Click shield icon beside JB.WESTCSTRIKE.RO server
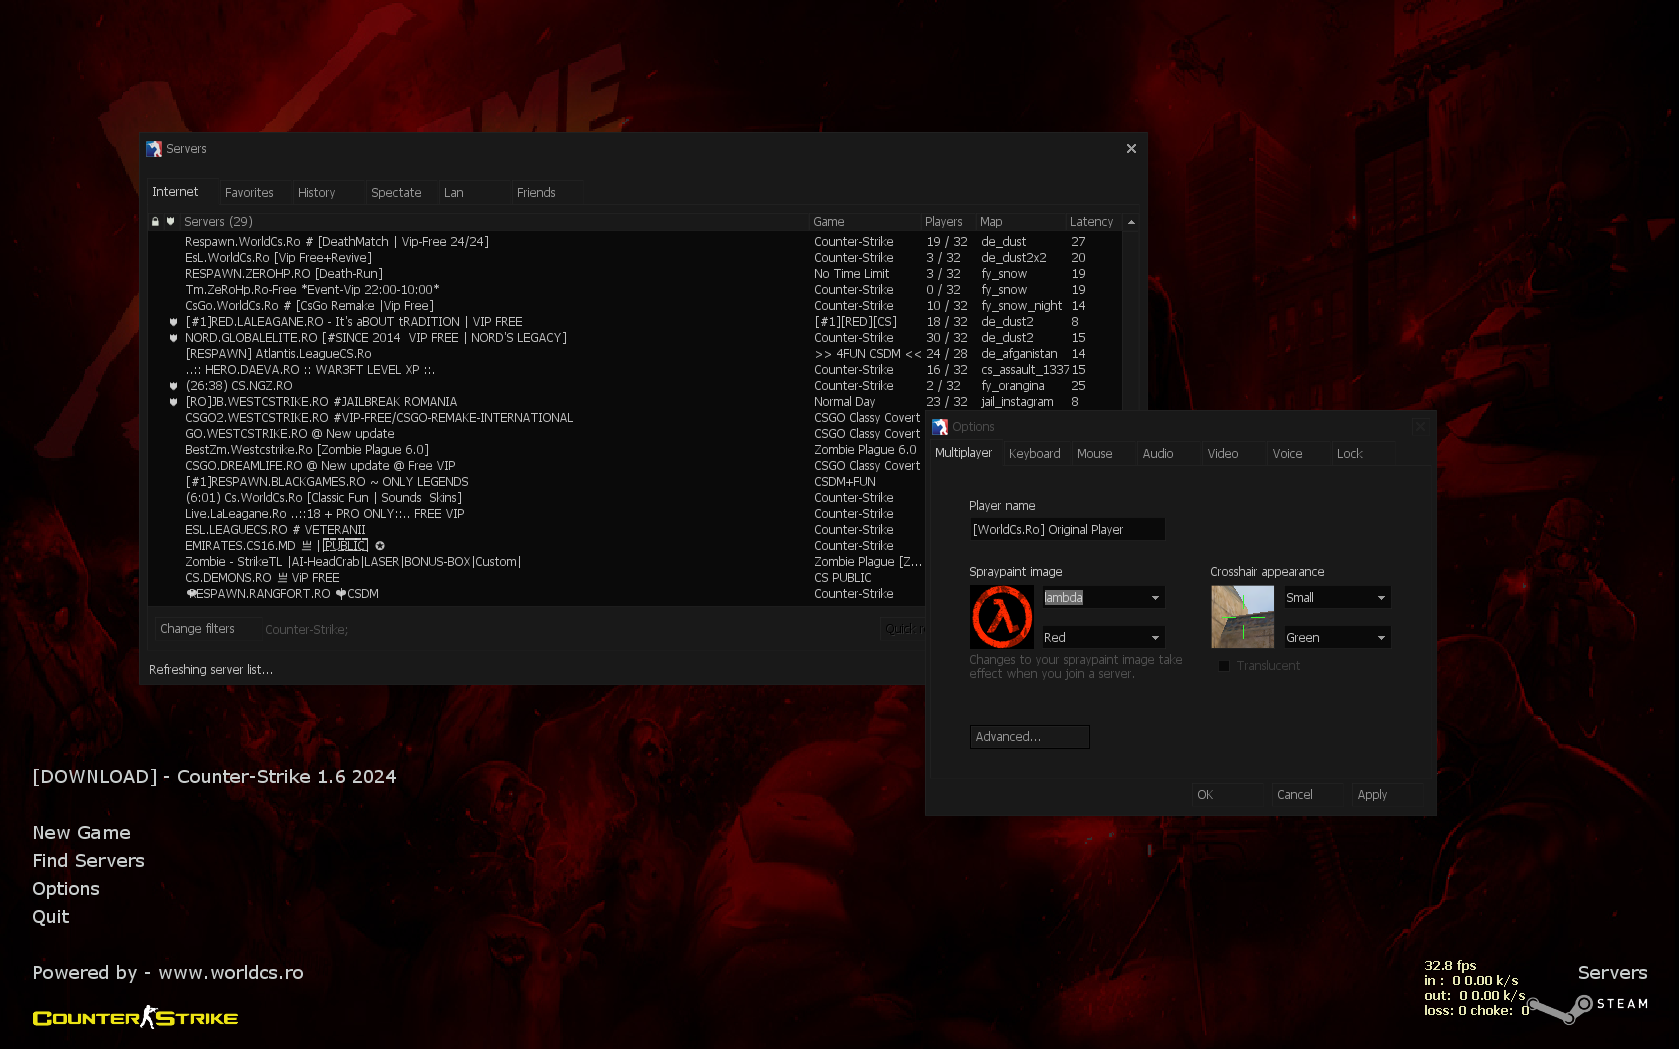 pos(173,402)
